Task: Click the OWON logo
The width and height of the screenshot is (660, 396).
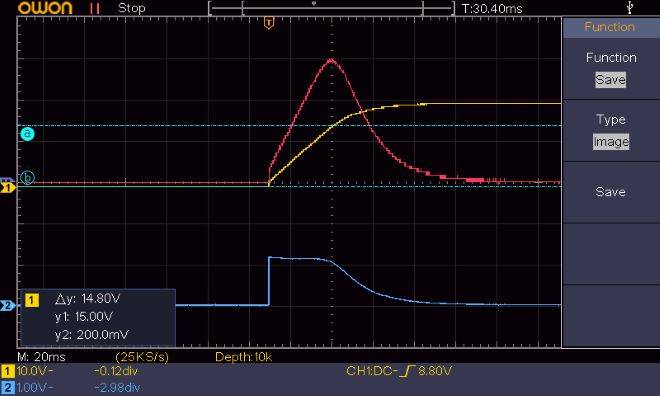Action: (45, 8)
